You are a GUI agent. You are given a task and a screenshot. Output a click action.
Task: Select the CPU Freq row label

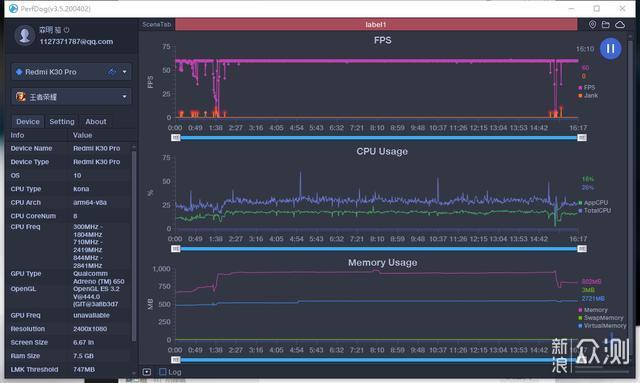[25, 227]
